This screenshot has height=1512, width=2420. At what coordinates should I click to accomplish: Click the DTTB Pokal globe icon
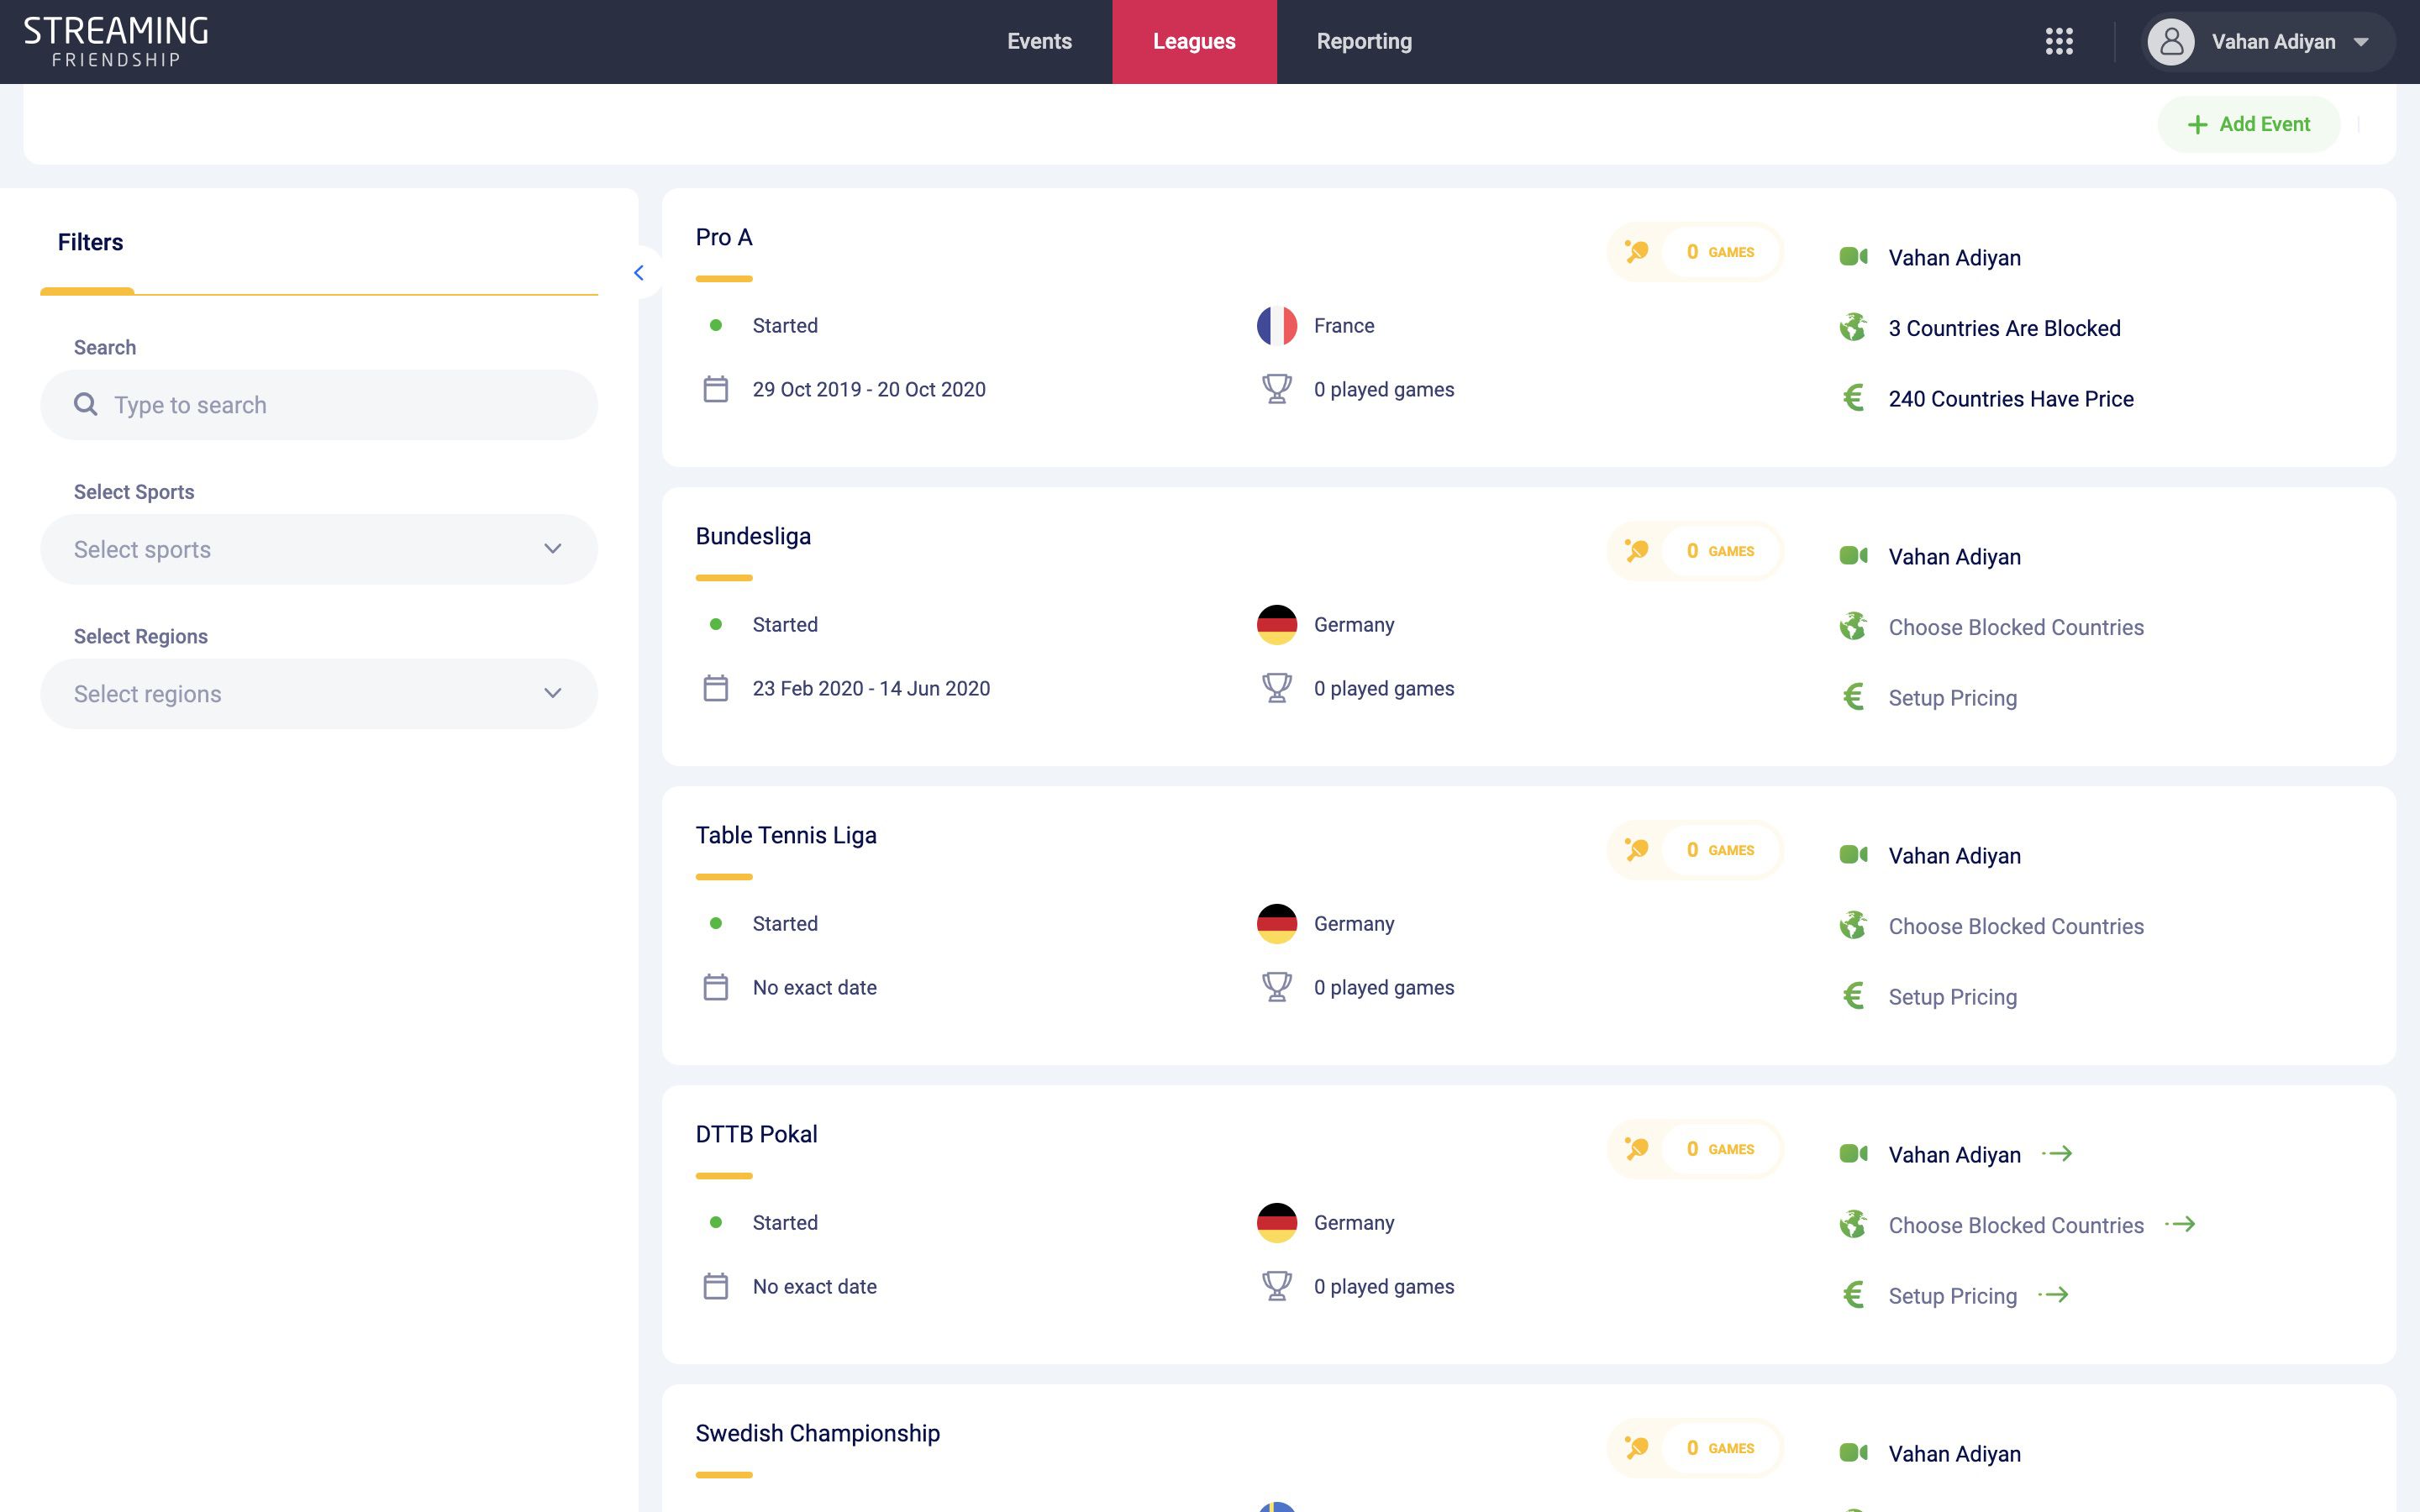coord(1853,1224)
